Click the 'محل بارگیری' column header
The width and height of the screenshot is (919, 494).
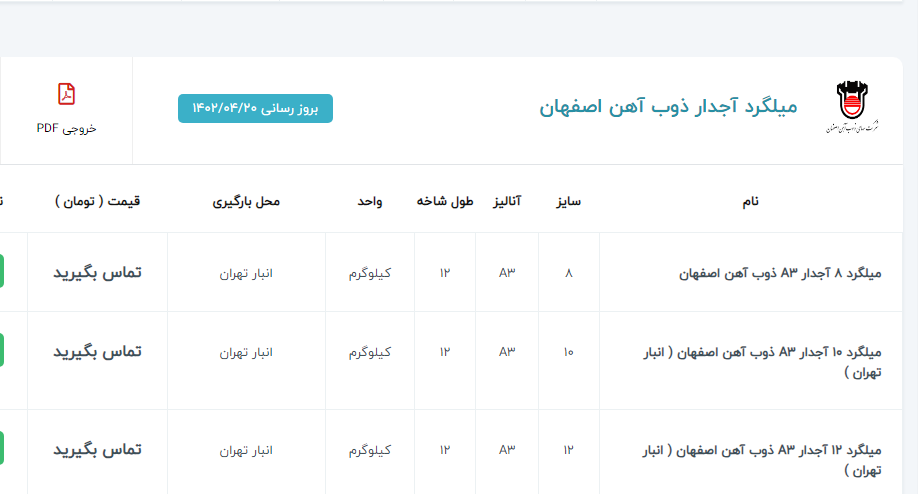coord(246,201)
